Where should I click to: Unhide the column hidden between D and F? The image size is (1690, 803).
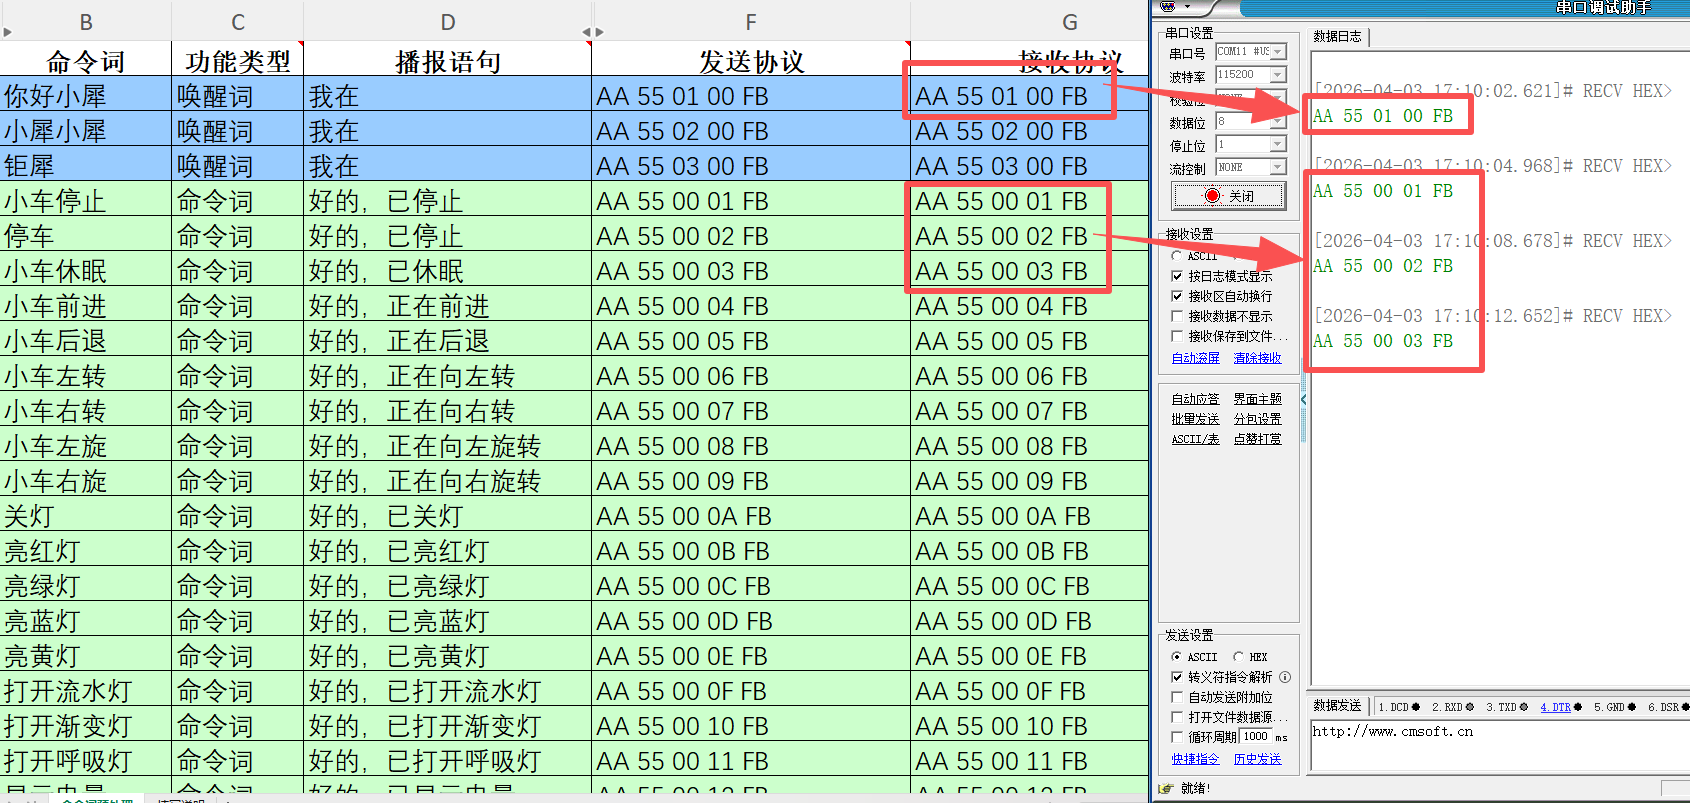tap(593, 32)
